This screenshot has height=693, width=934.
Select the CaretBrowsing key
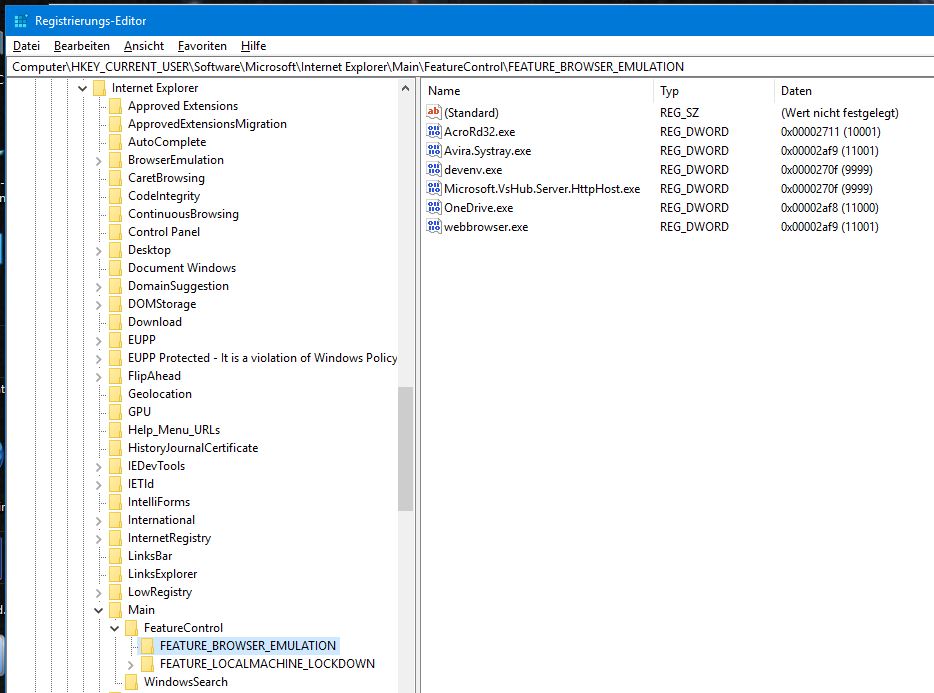point(166,178)
